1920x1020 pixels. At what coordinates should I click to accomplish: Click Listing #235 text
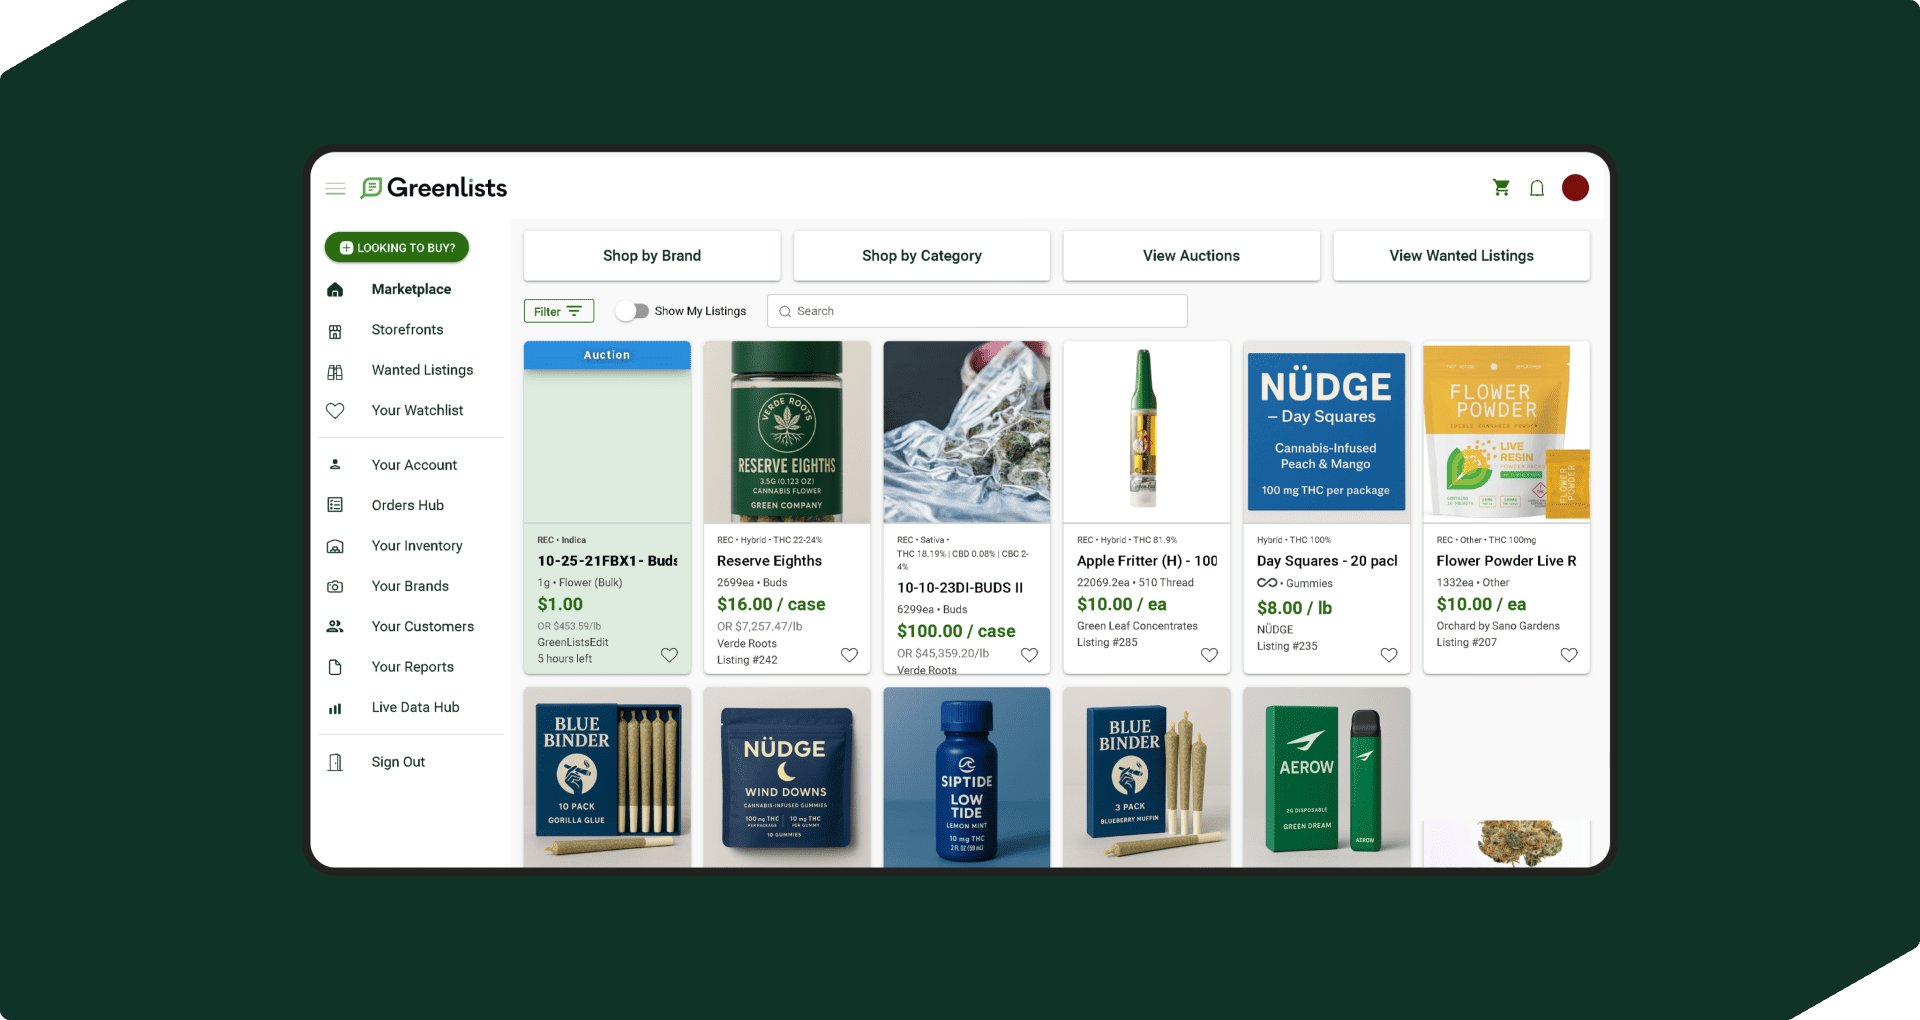[x=1287, y=646]
